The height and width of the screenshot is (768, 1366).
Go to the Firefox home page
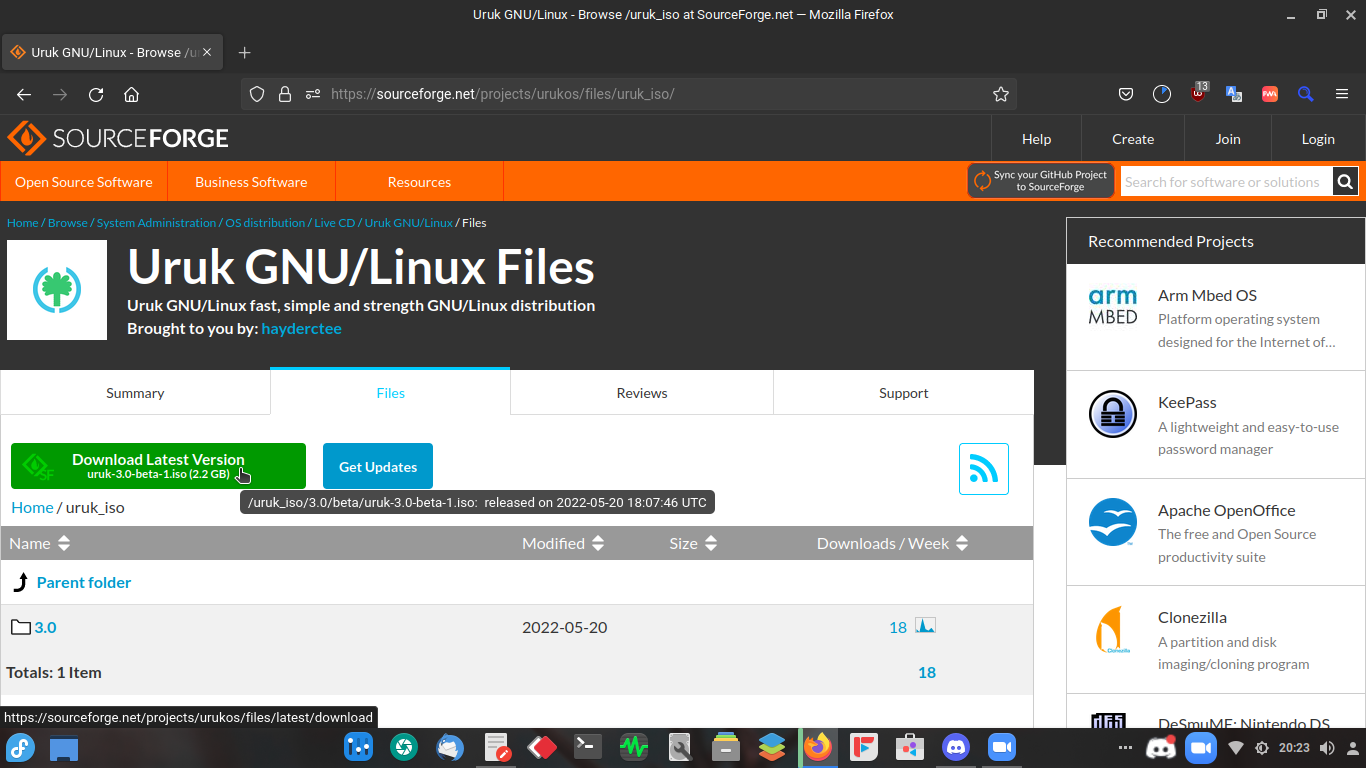(131, 94)
